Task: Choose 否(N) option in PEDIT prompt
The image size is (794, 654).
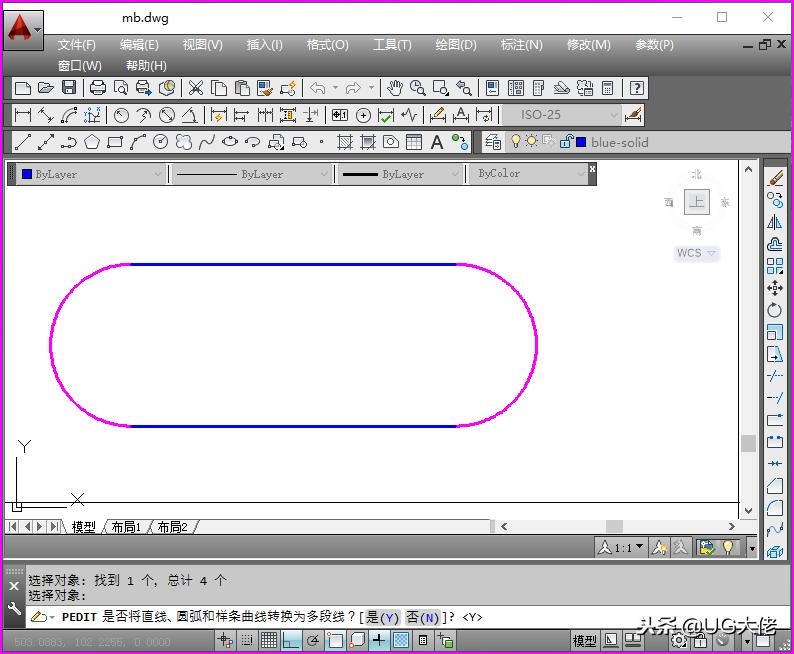Action: 422,618
